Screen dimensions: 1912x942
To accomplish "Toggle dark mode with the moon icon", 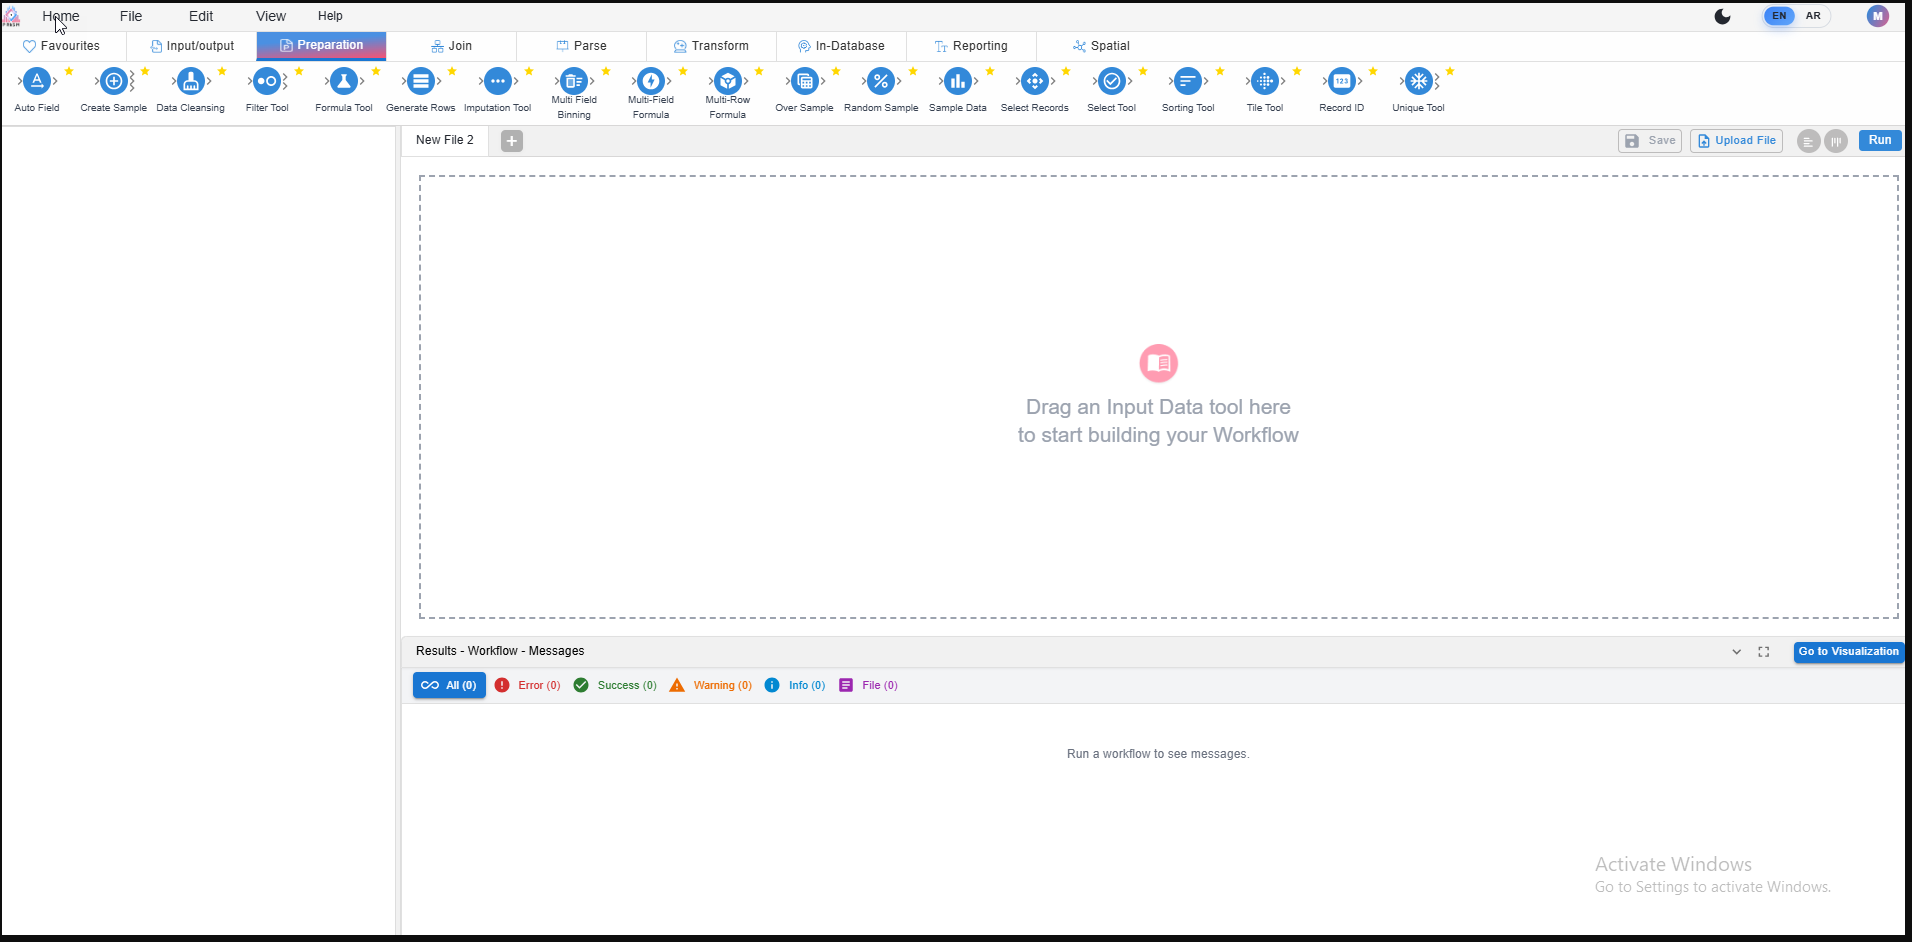I will coord(1722,16).
